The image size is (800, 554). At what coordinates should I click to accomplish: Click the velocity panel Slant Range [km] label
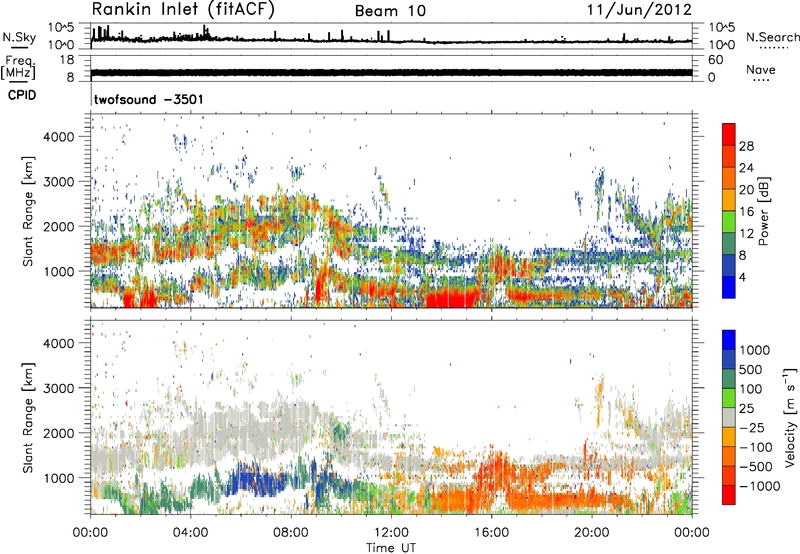coord(28,417)
